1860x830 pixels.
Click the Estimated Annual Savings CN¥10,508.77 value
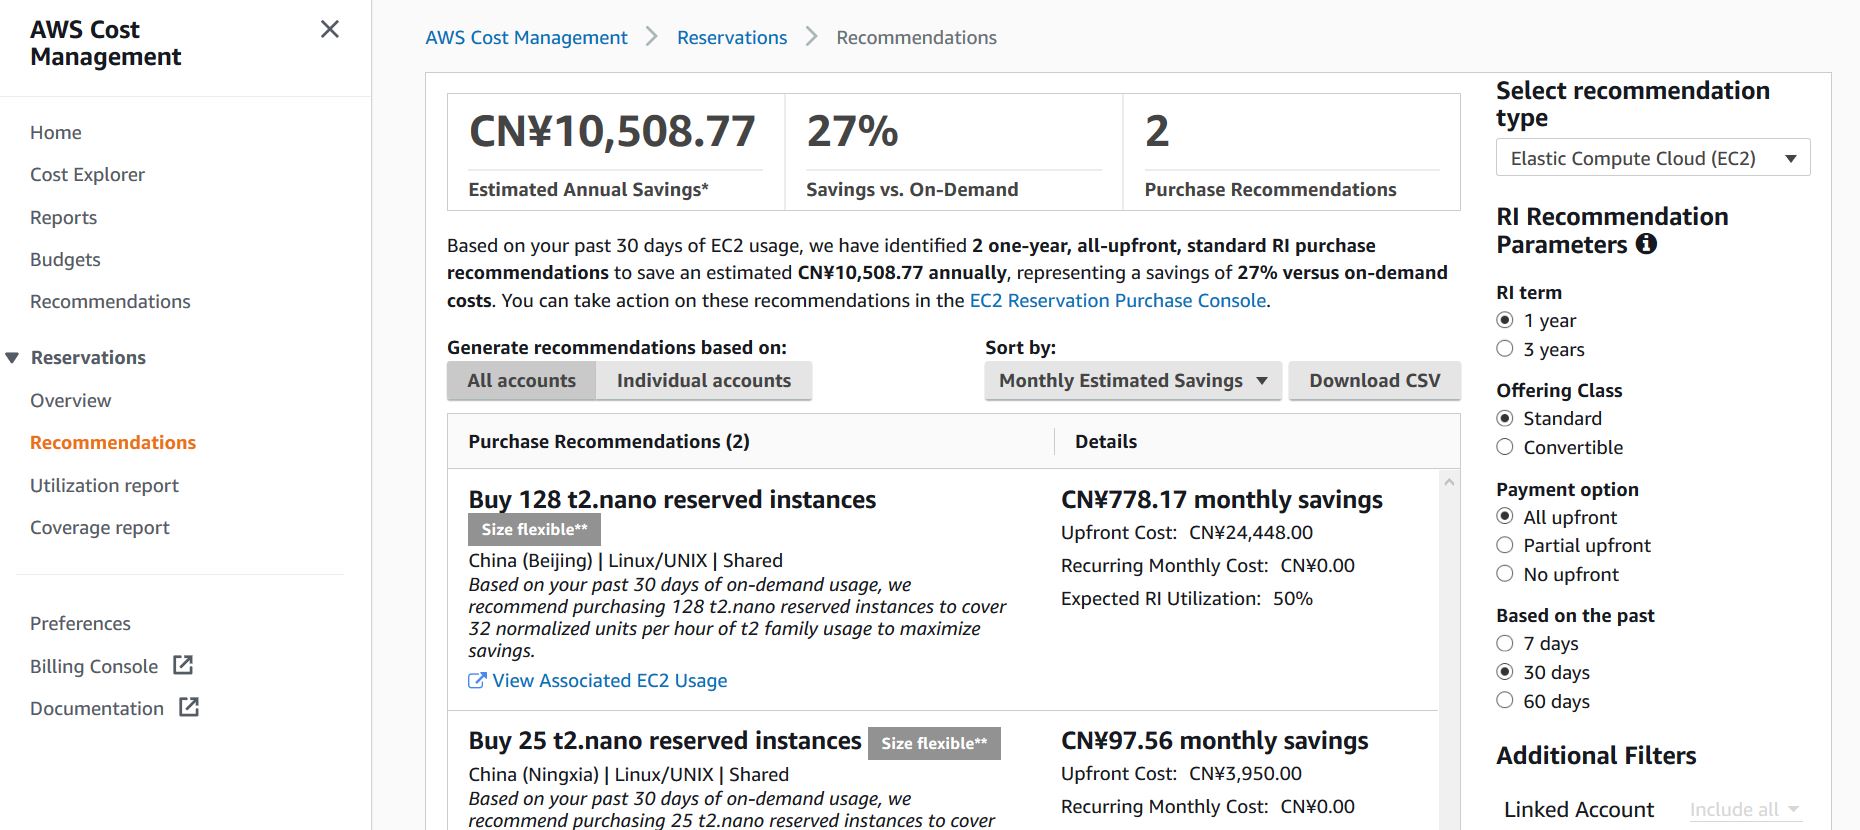tap(612, 131)
